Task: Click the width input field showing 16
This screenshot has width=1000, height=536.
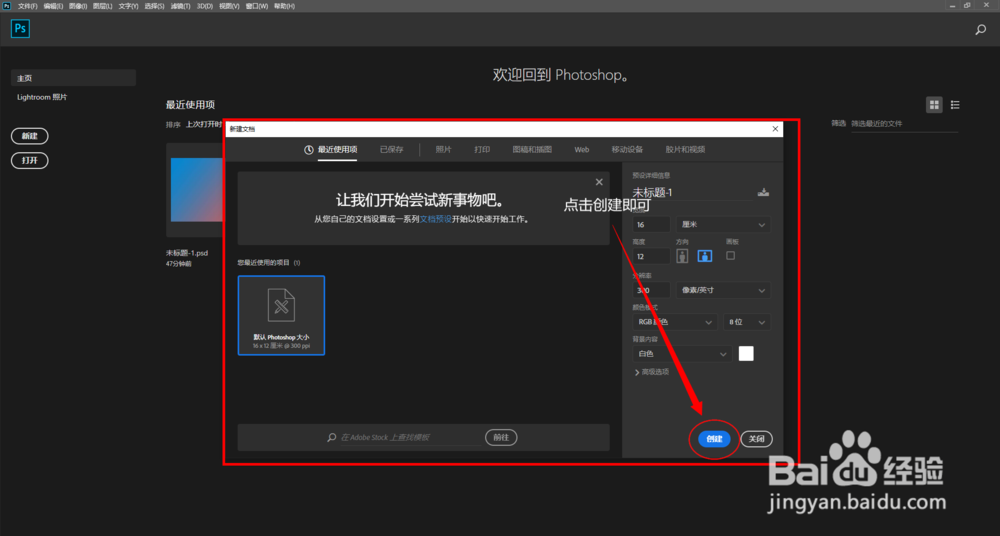Action: [x=651, y=225]
